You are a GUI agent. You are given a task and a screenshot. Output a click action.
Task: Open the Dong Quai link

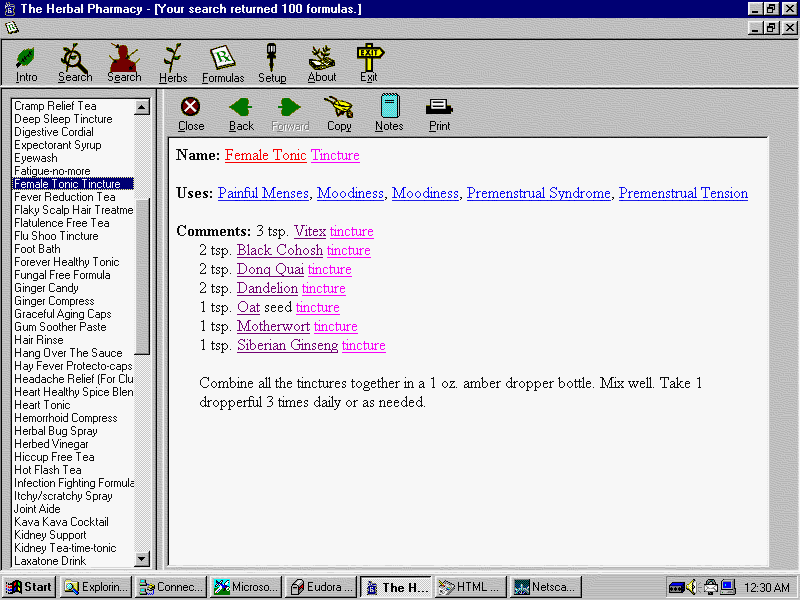pos(270,269)
